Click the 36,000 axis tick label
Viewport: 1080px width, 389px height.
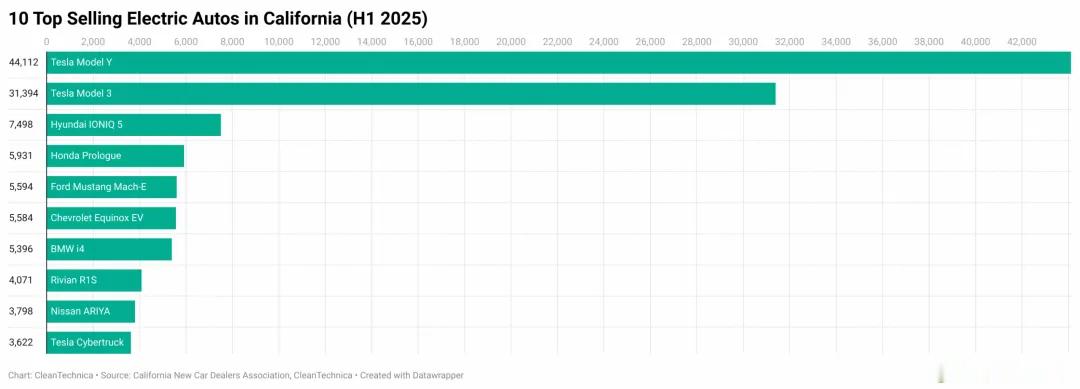click(x=882, y=41)
